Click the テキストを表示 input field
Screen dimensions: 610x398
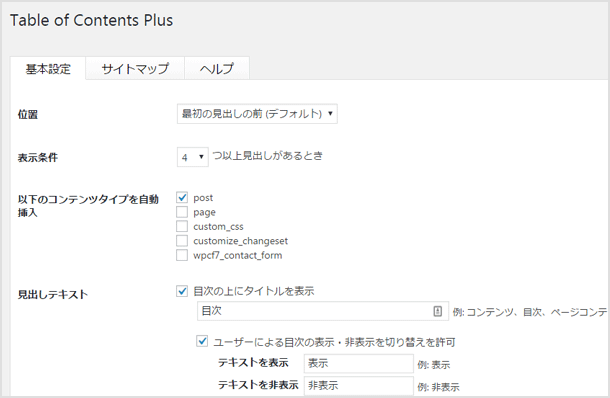[358, 363]
